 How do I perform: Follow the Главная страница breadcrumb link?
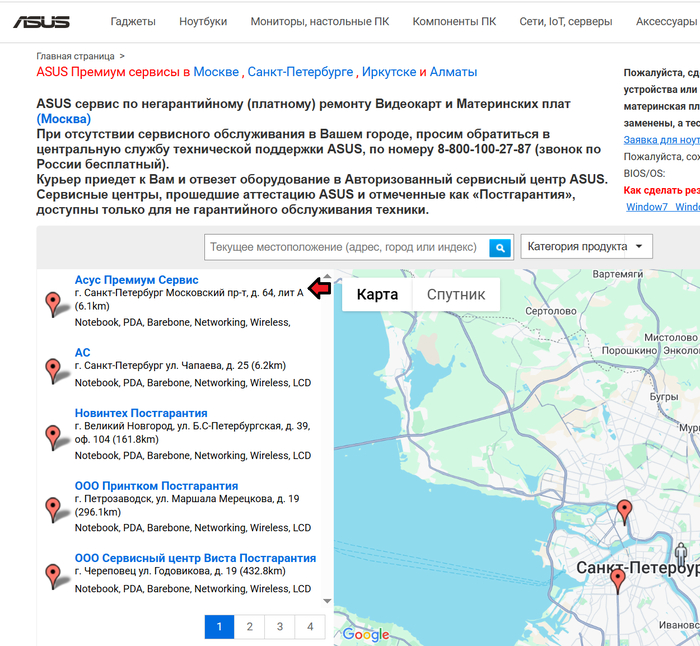(75, 57)
